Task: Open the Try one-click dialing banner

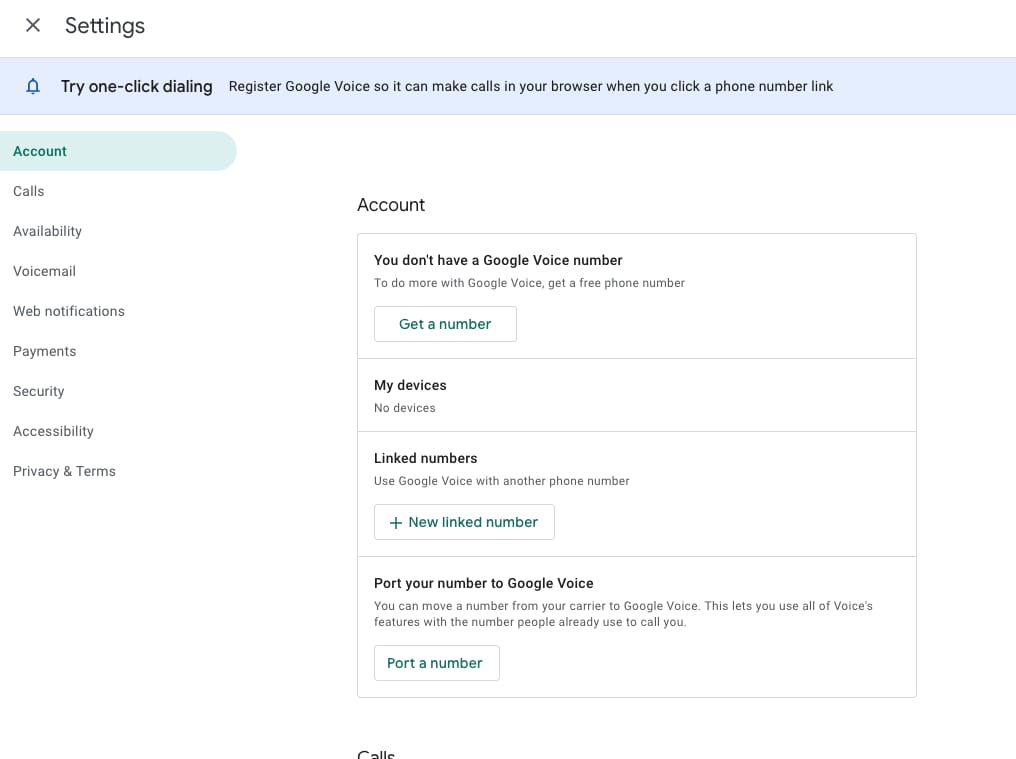Action: pos(136,86)
